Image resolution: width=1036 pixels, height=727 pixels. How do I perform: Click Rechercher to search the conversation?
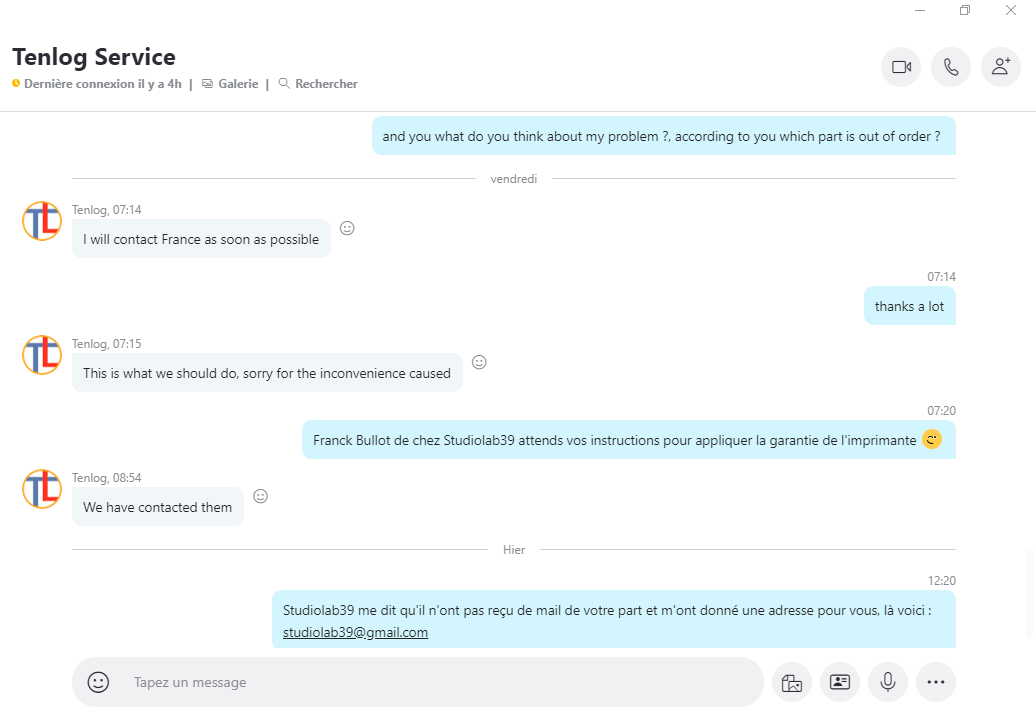[318, 84]
